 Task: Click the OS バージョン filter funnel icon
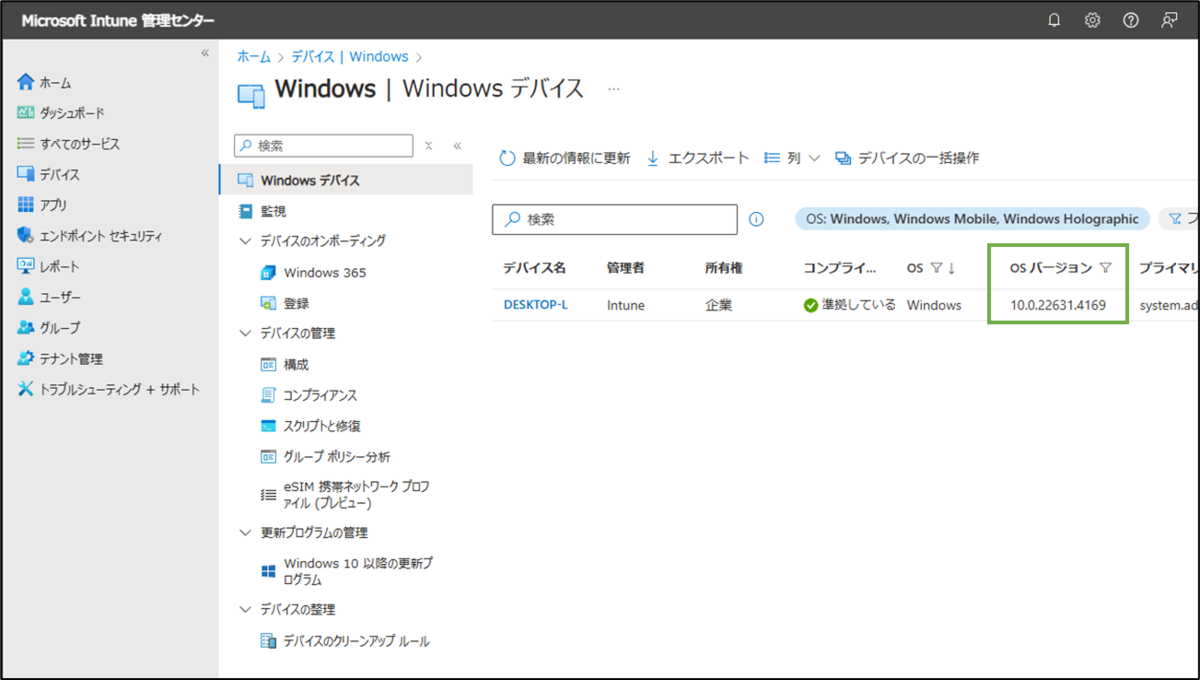1105,268
